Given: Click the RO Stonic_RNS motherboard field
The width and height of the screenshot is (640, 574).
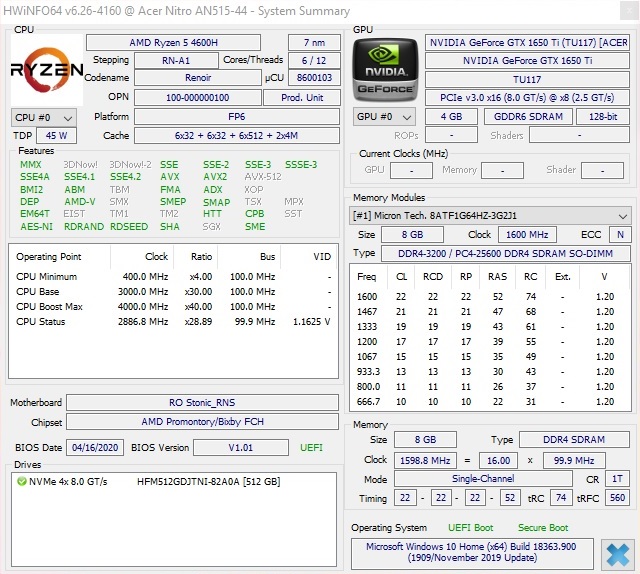Looking at the screenshot, I should pos(202,403).
